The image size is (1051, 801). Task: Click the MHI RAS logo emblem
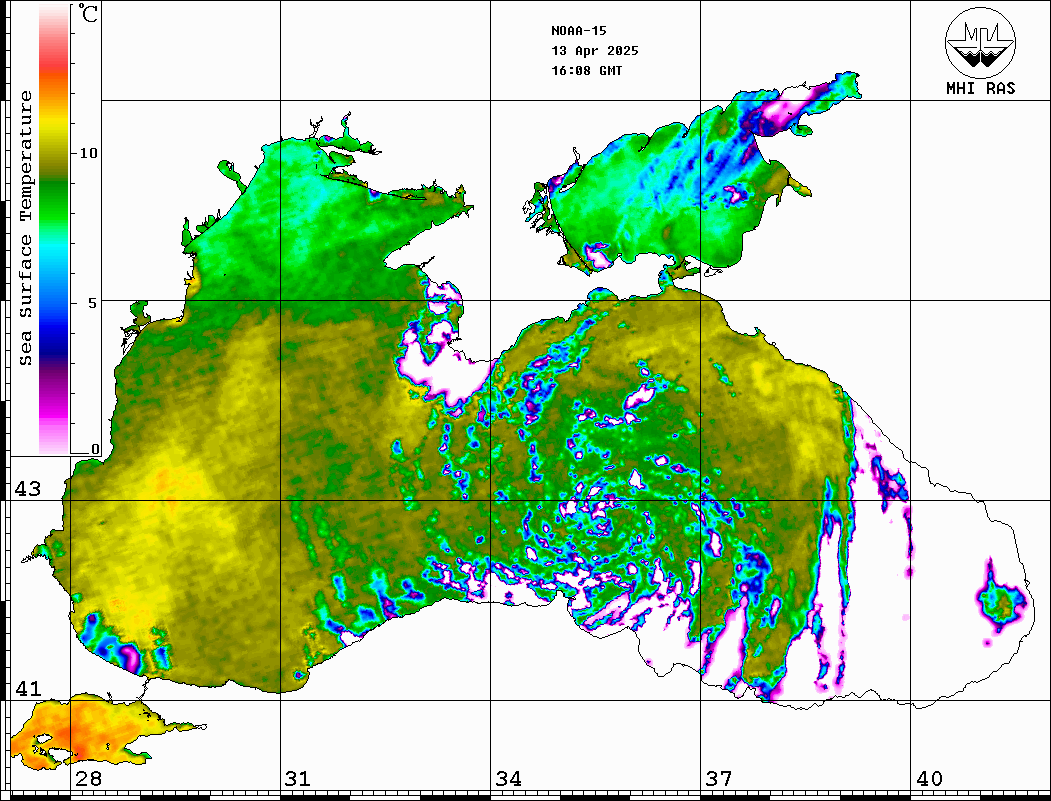(x=981, y=42)
